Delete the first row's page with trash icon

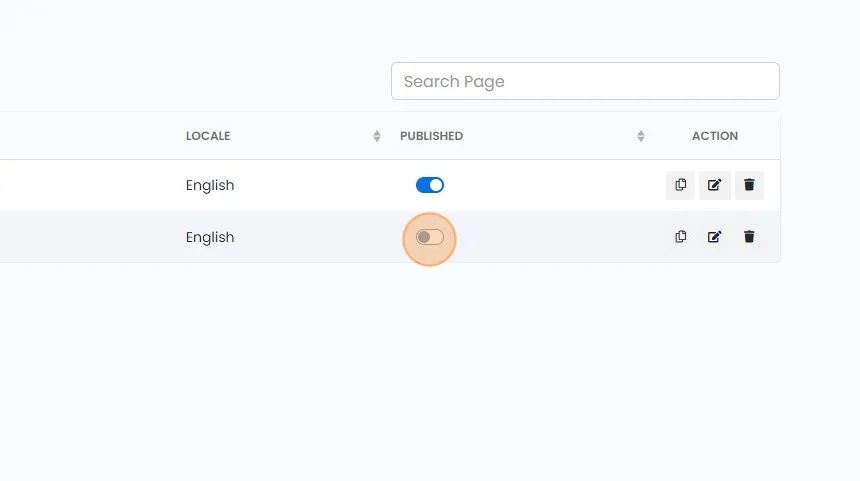[x=749, y=185]
